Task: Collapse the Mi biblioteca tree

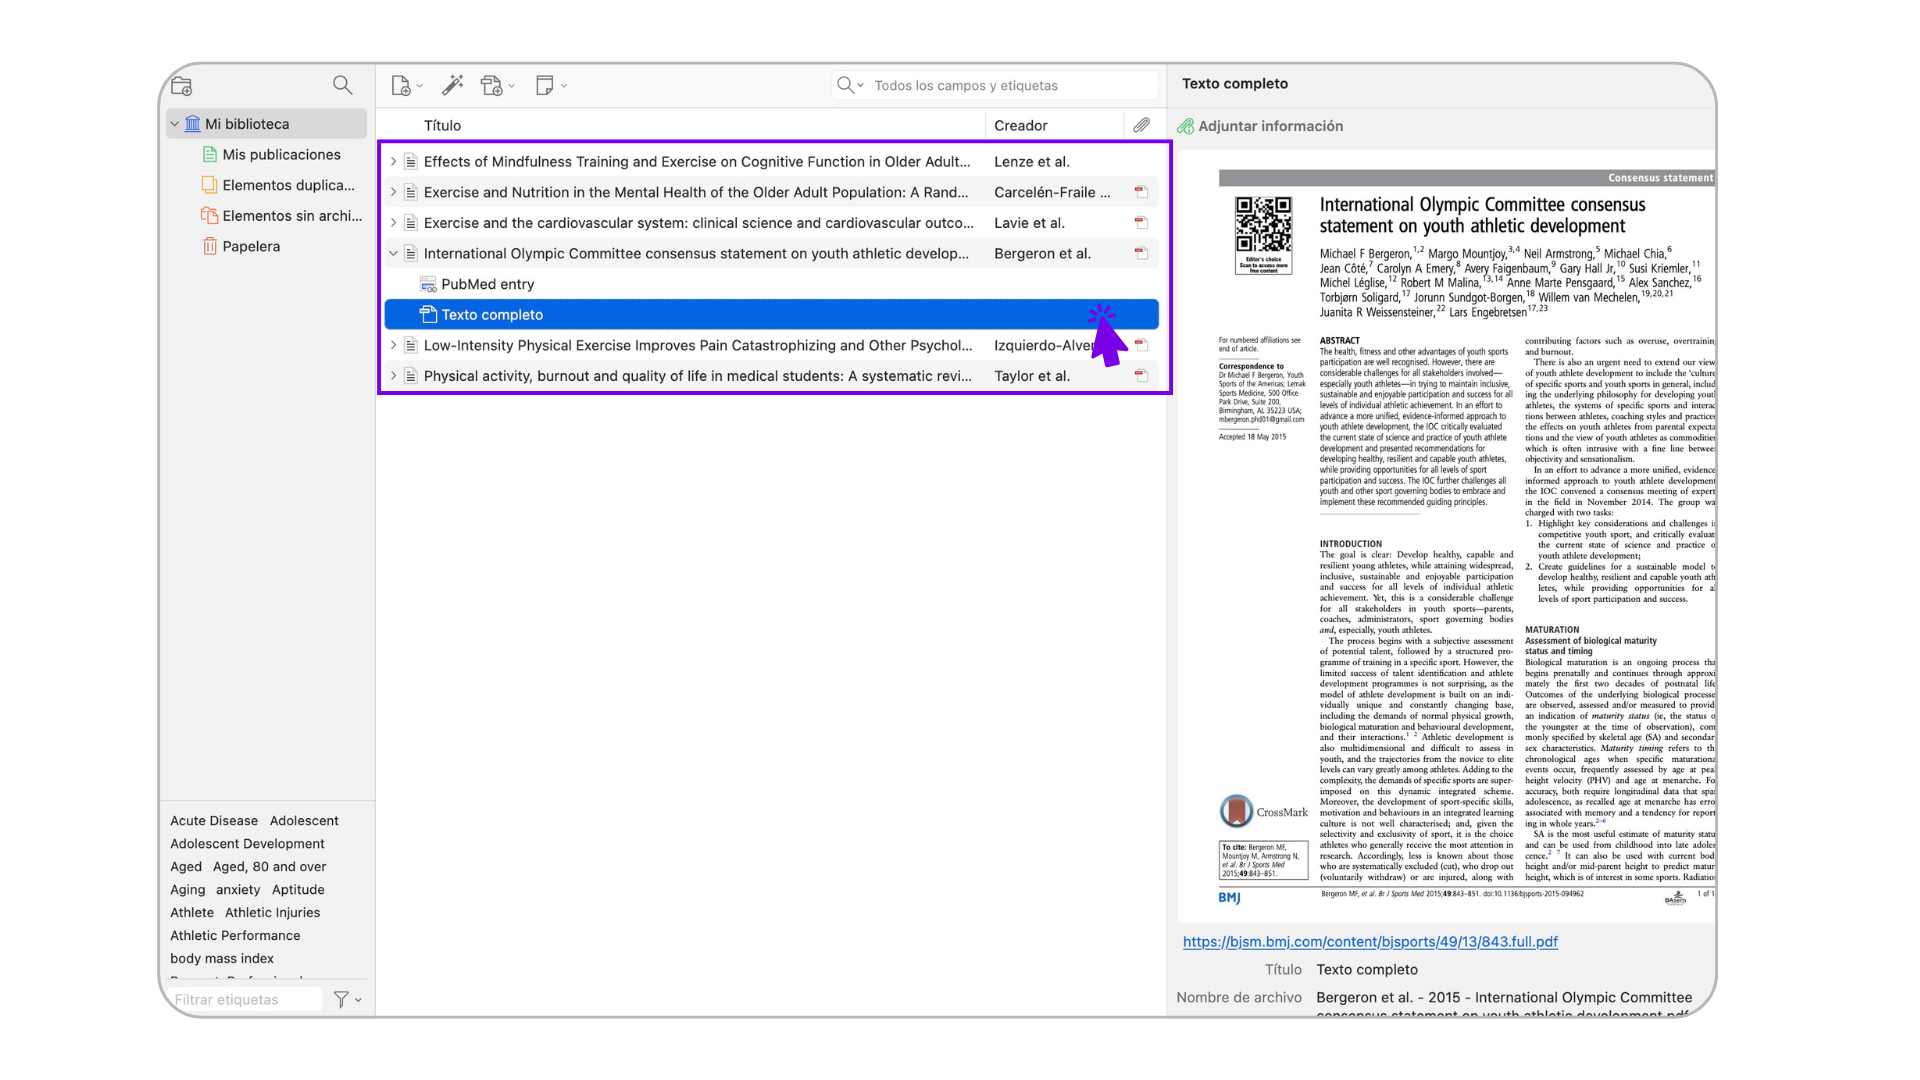Action: pos(175,124)
